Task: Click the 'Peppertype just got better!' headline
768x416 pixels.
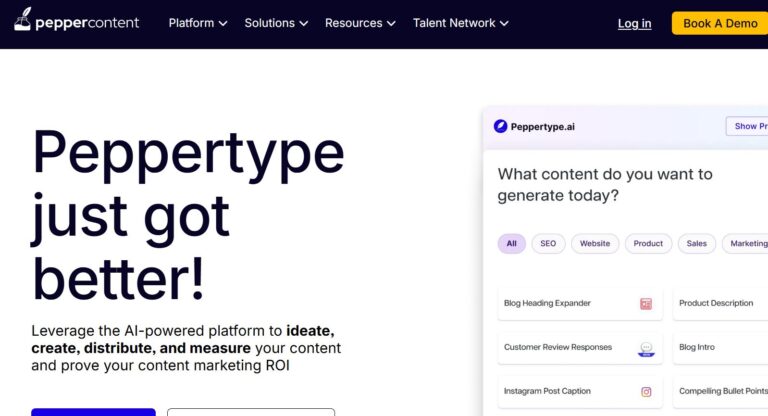Action: 189,215
